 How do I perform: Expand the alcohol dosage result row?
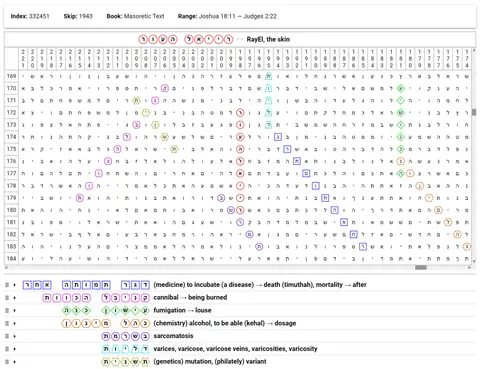coord(15,323)
